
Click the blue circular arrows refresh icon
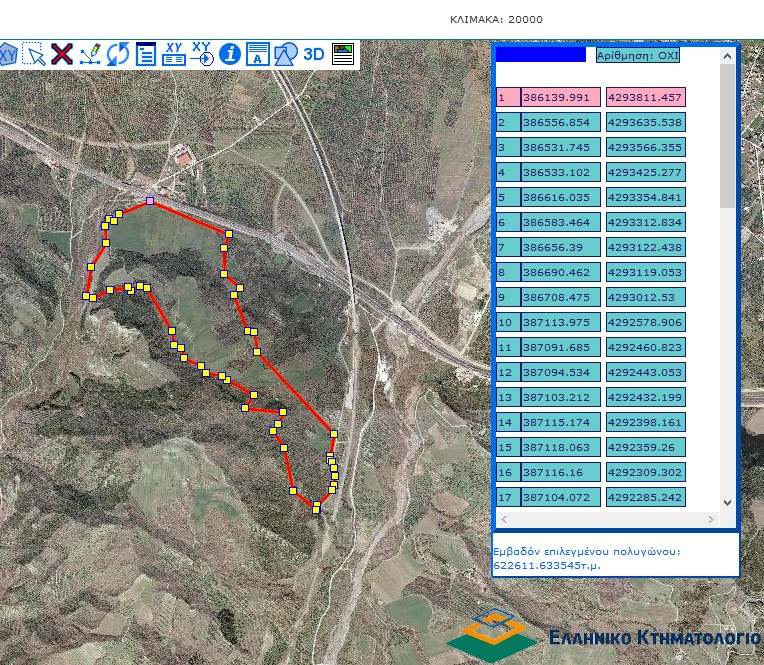pos(118,54)
